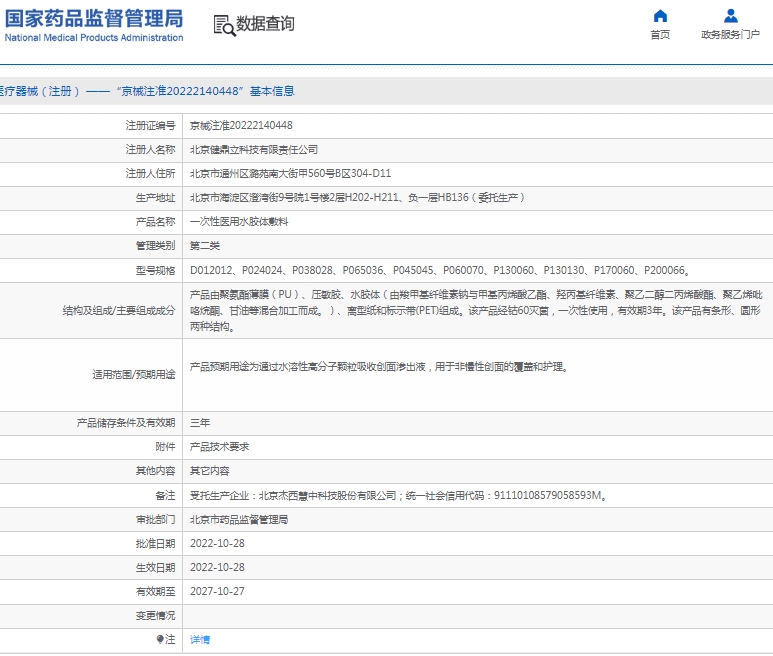Image resolution: width=773 pixels, height=656 pixels.
Task: Click the model specs D012012、P024024 list
Action: [440, 271]
